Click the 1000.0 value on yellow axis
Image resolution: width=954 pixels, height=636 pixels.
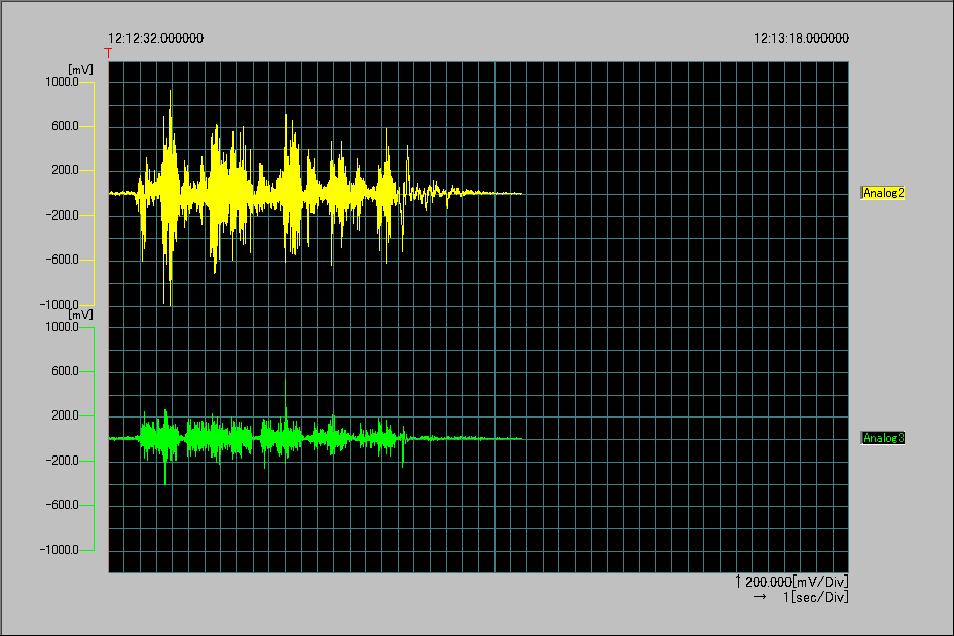tap(62, 82)
